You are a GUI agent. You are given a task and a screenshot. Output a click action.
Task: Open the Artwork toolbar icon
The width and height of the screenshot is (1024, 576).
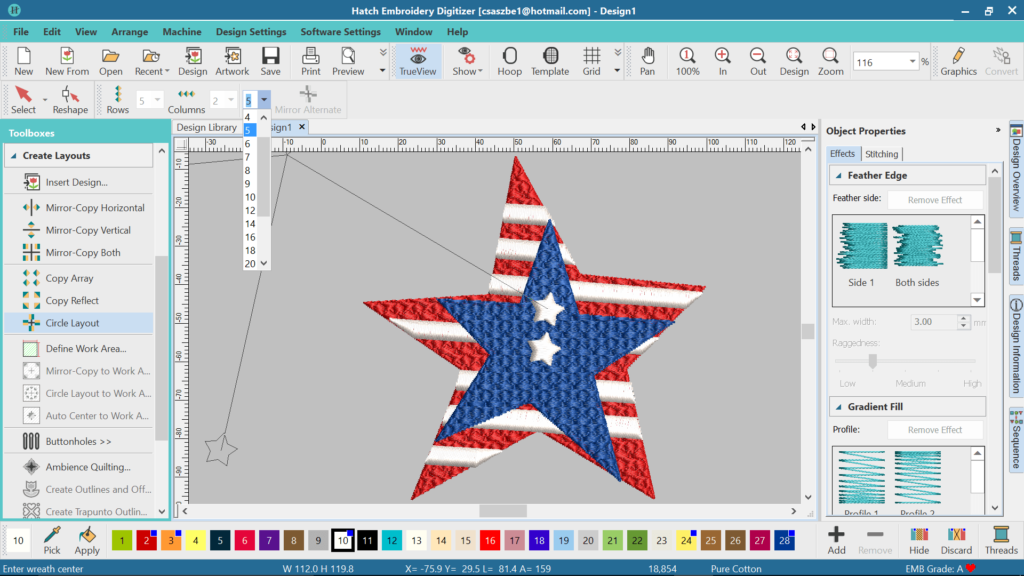click(x=232, y=60)
